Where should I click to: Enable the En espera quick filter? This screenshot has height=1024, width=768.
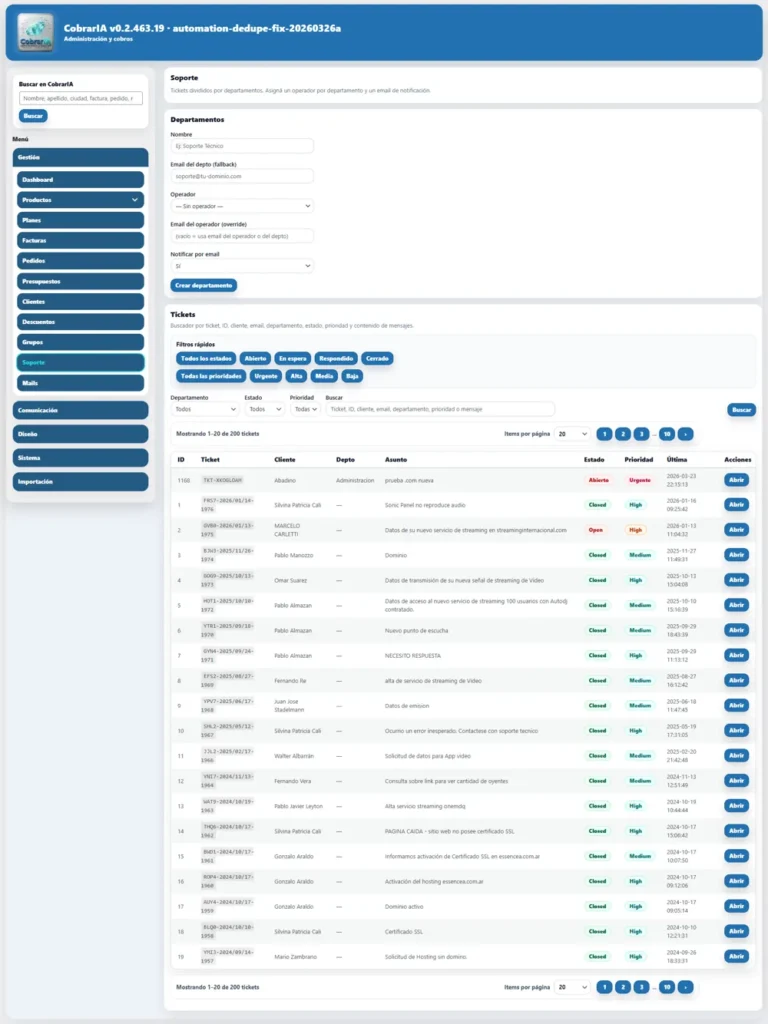[x=292, y=358]
